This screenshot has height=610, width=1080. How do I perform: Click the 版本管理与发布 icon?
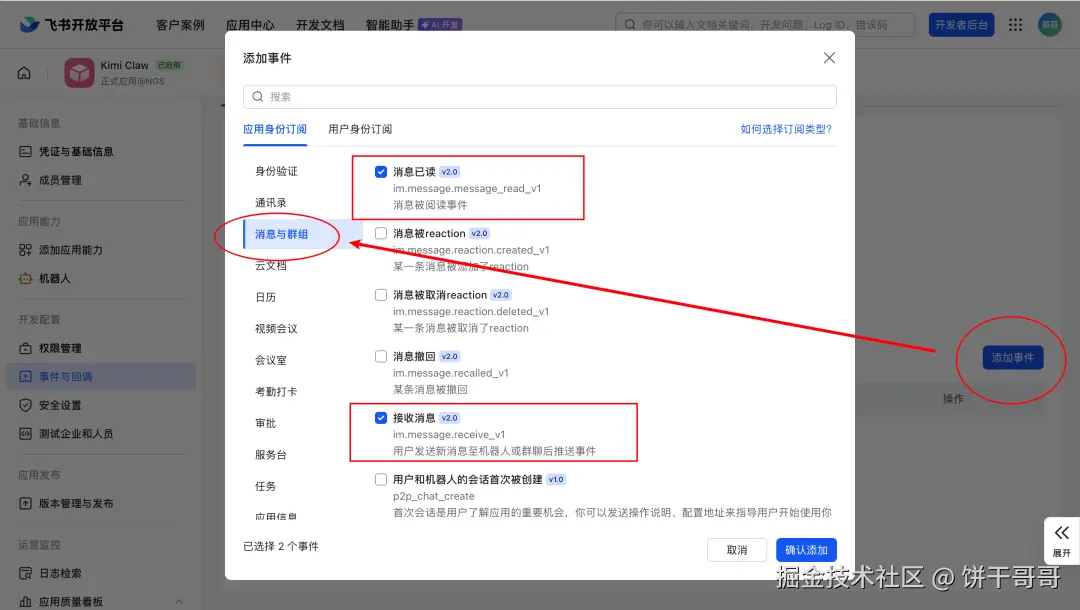pos(25,503)
